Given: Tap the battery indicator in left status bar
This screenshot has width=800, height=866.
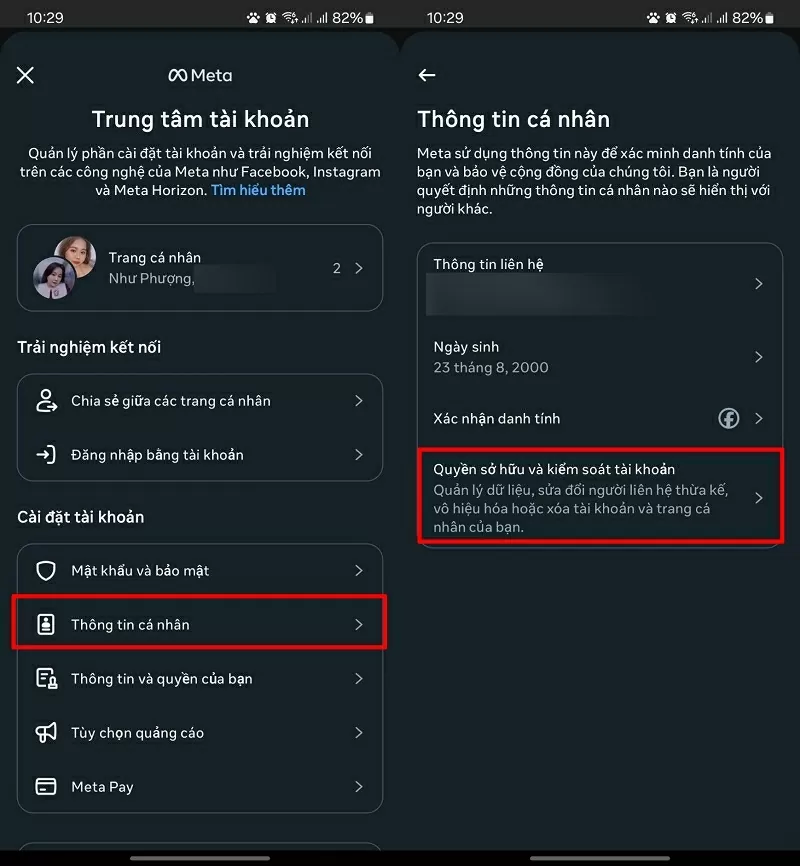Looking at the screenshot, I should coord(369,18).
